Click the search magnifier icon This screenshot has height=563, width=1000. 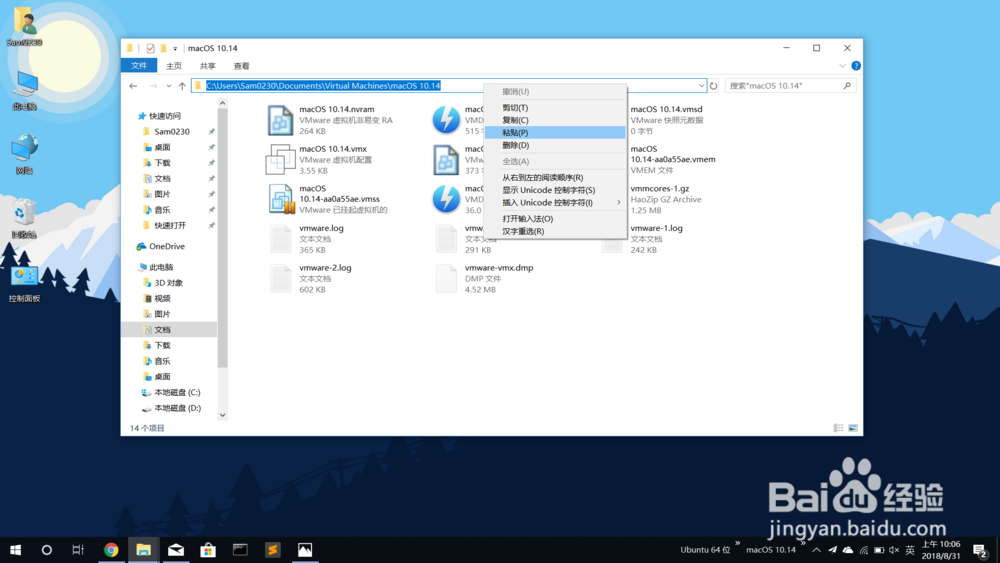pyautogui.click(x=847, y=85)
